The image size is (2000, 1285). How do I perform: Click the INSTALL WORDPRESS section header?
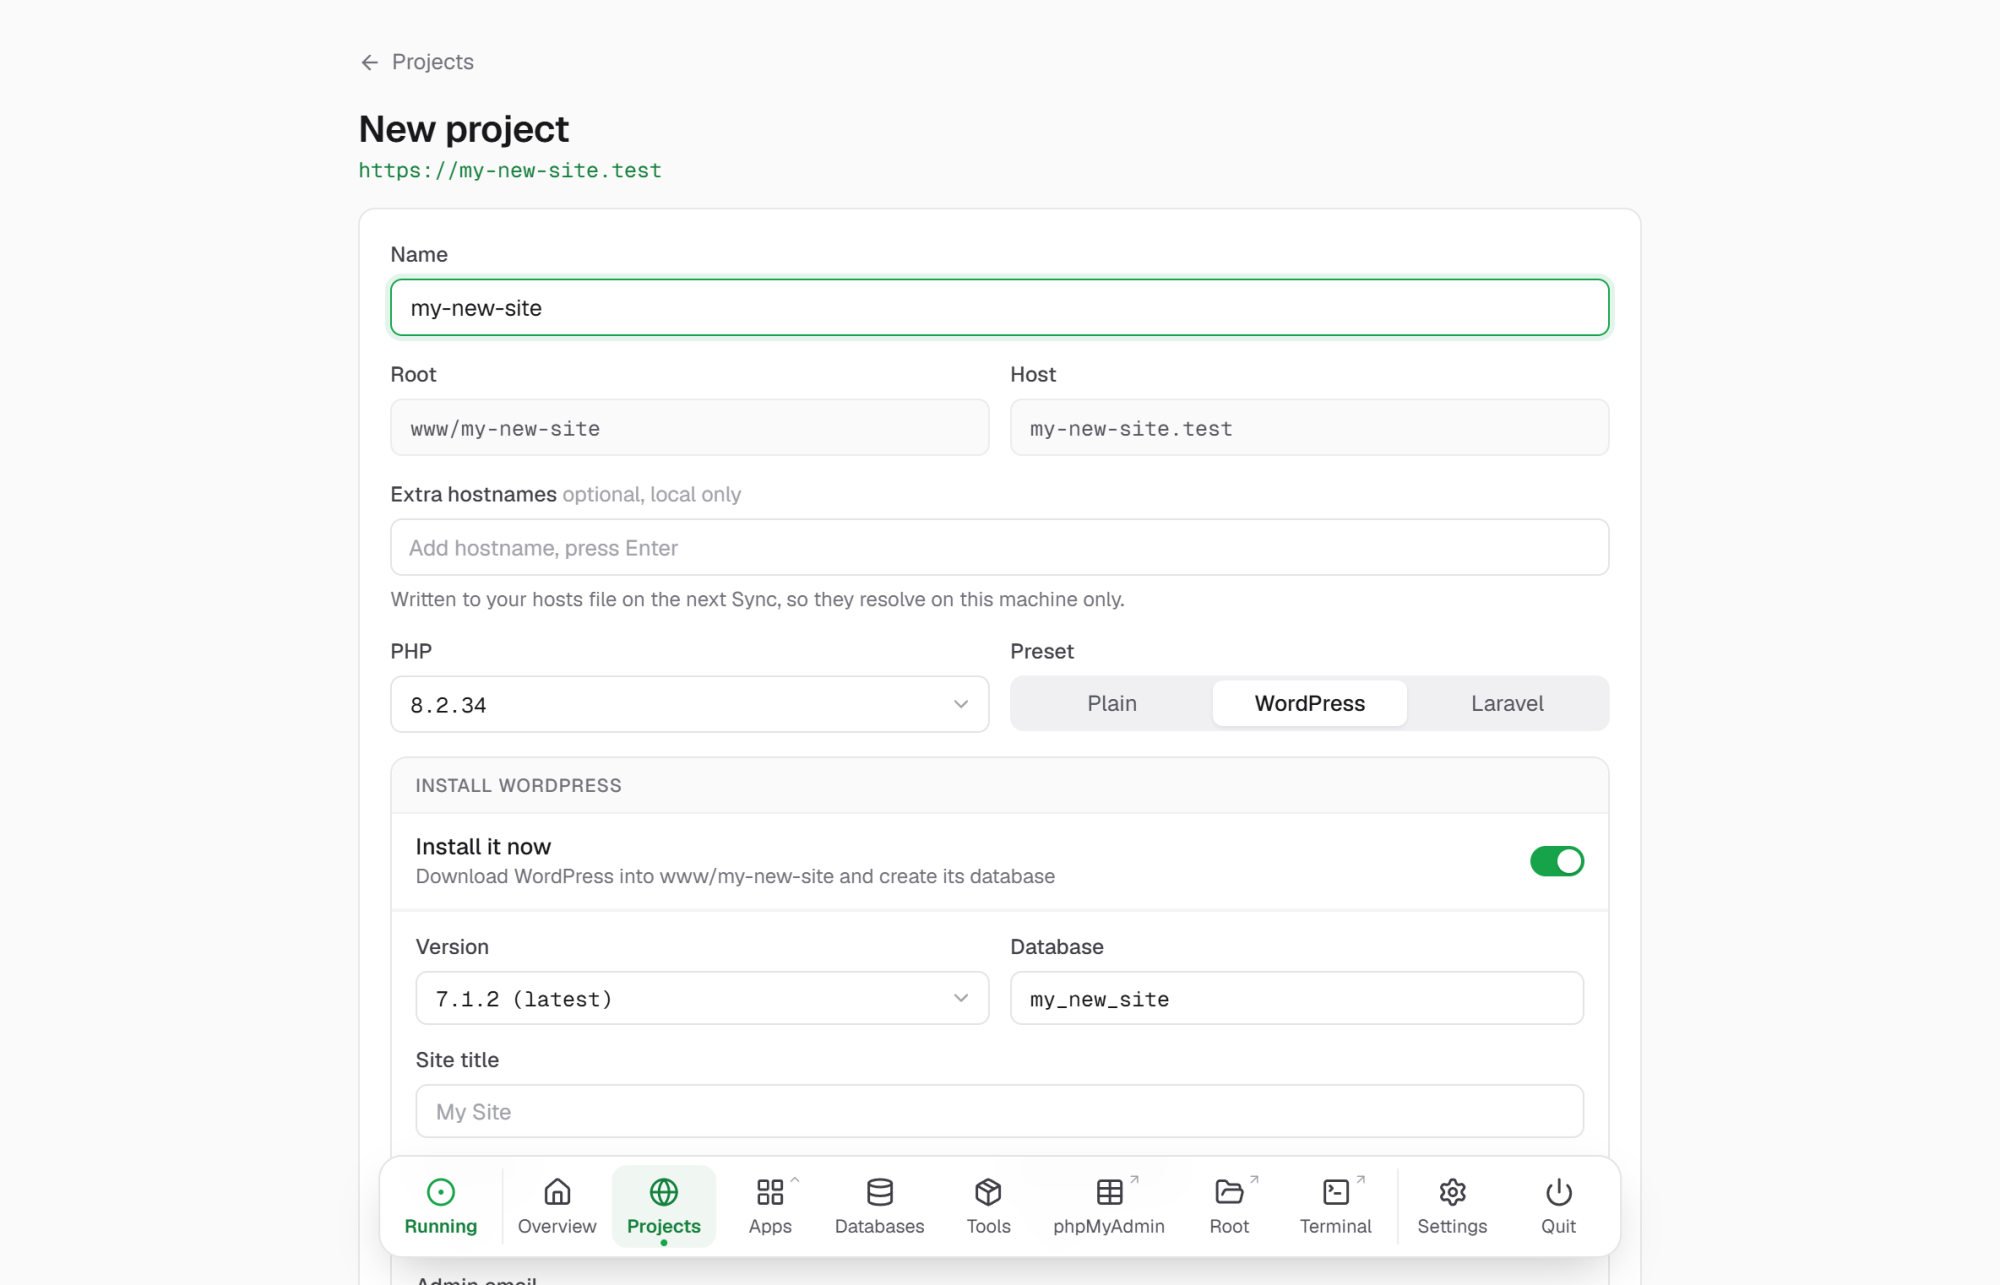click(x=518, y=785)
